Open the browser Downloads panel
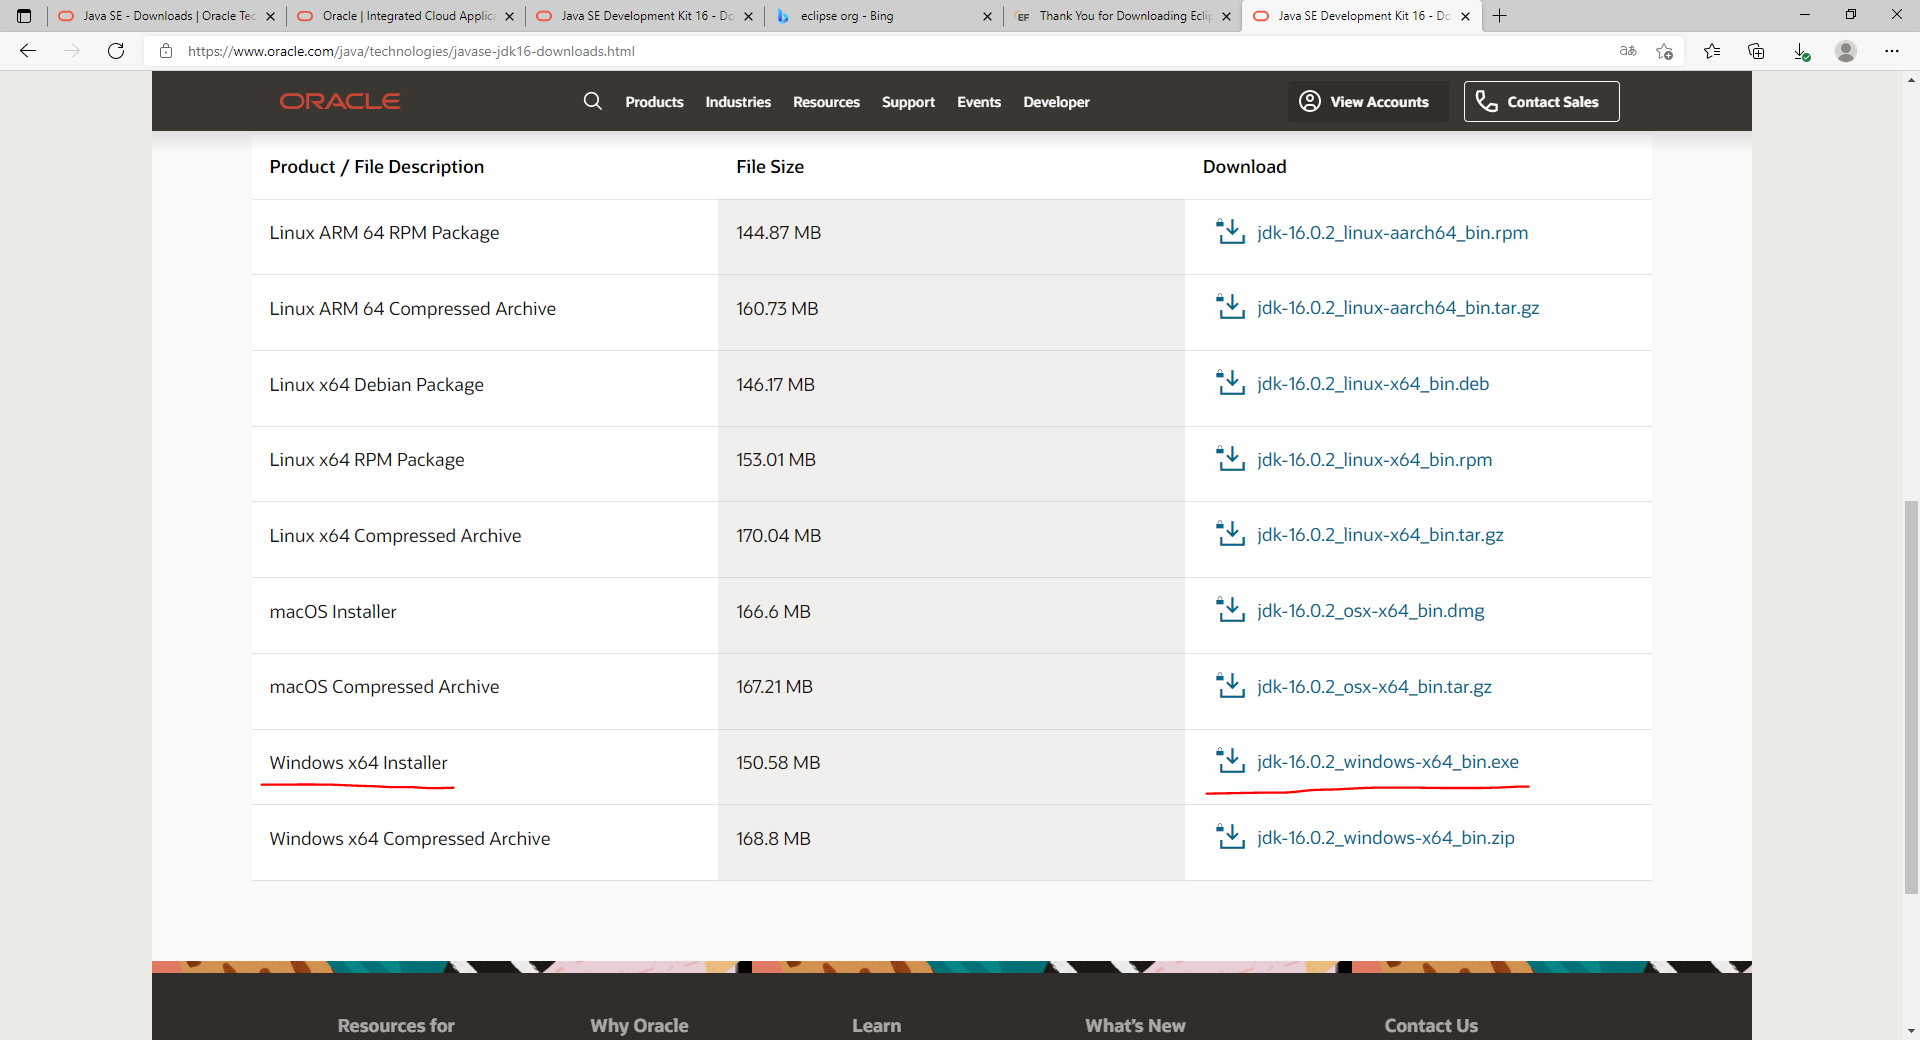 [x=1801, y=51]
